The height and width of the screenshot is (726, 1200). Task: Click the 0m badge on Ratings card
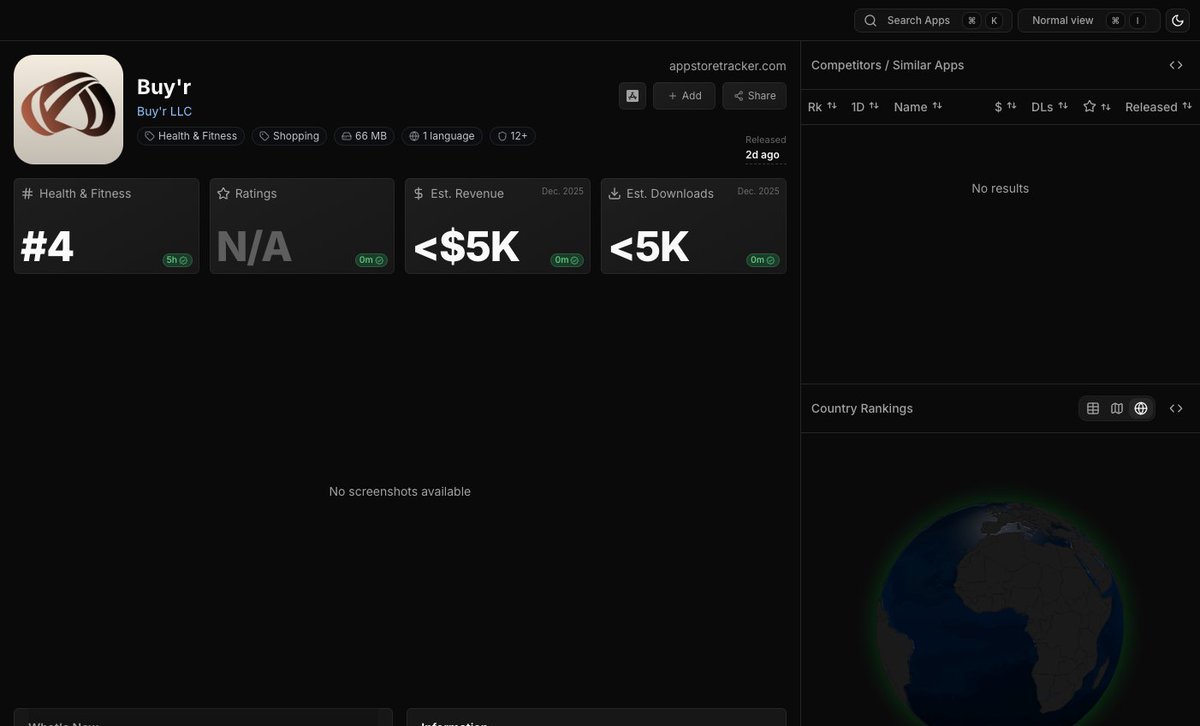pyautogui.click(x=371, y=260)
